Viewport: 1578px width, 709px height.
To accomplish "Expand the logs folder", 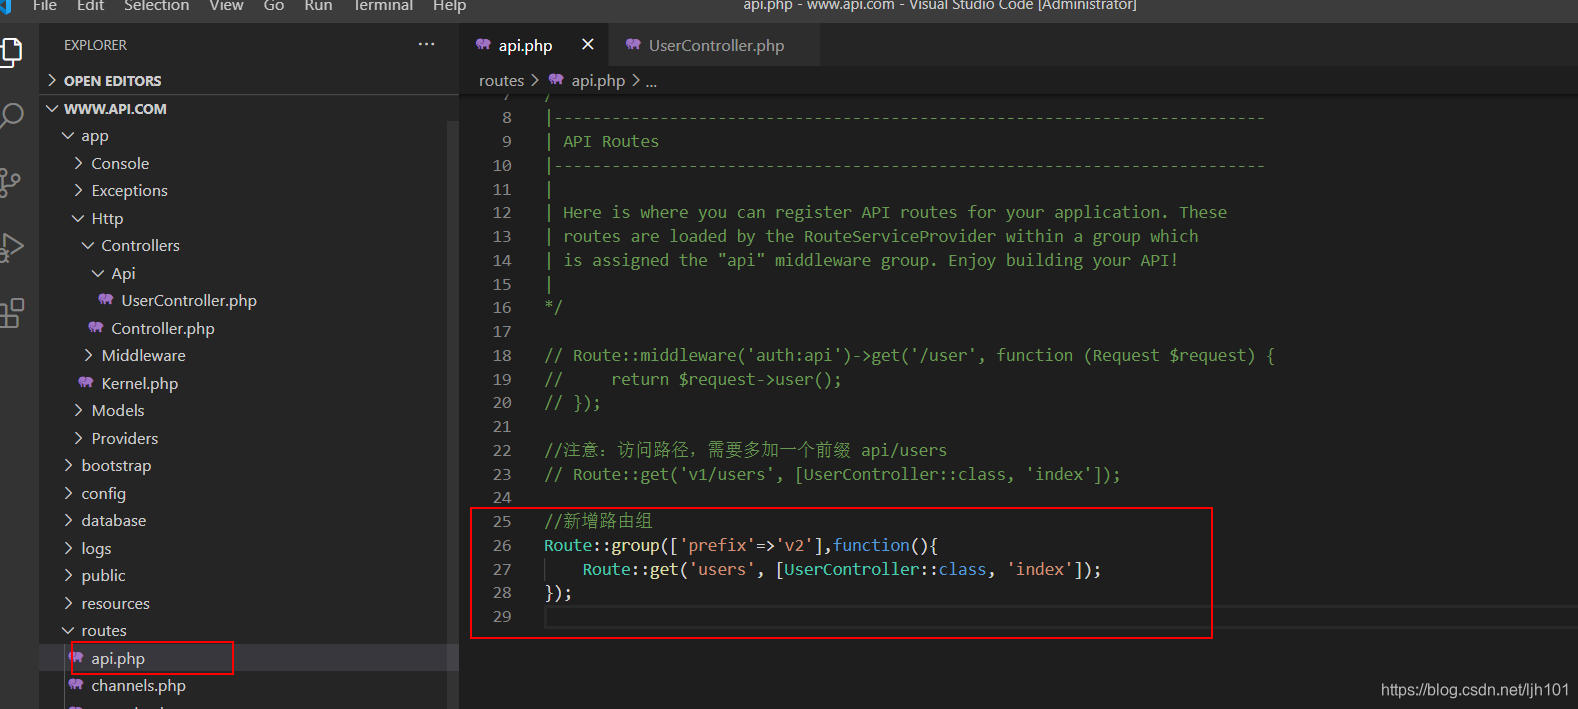I will [x=68, y=548].
